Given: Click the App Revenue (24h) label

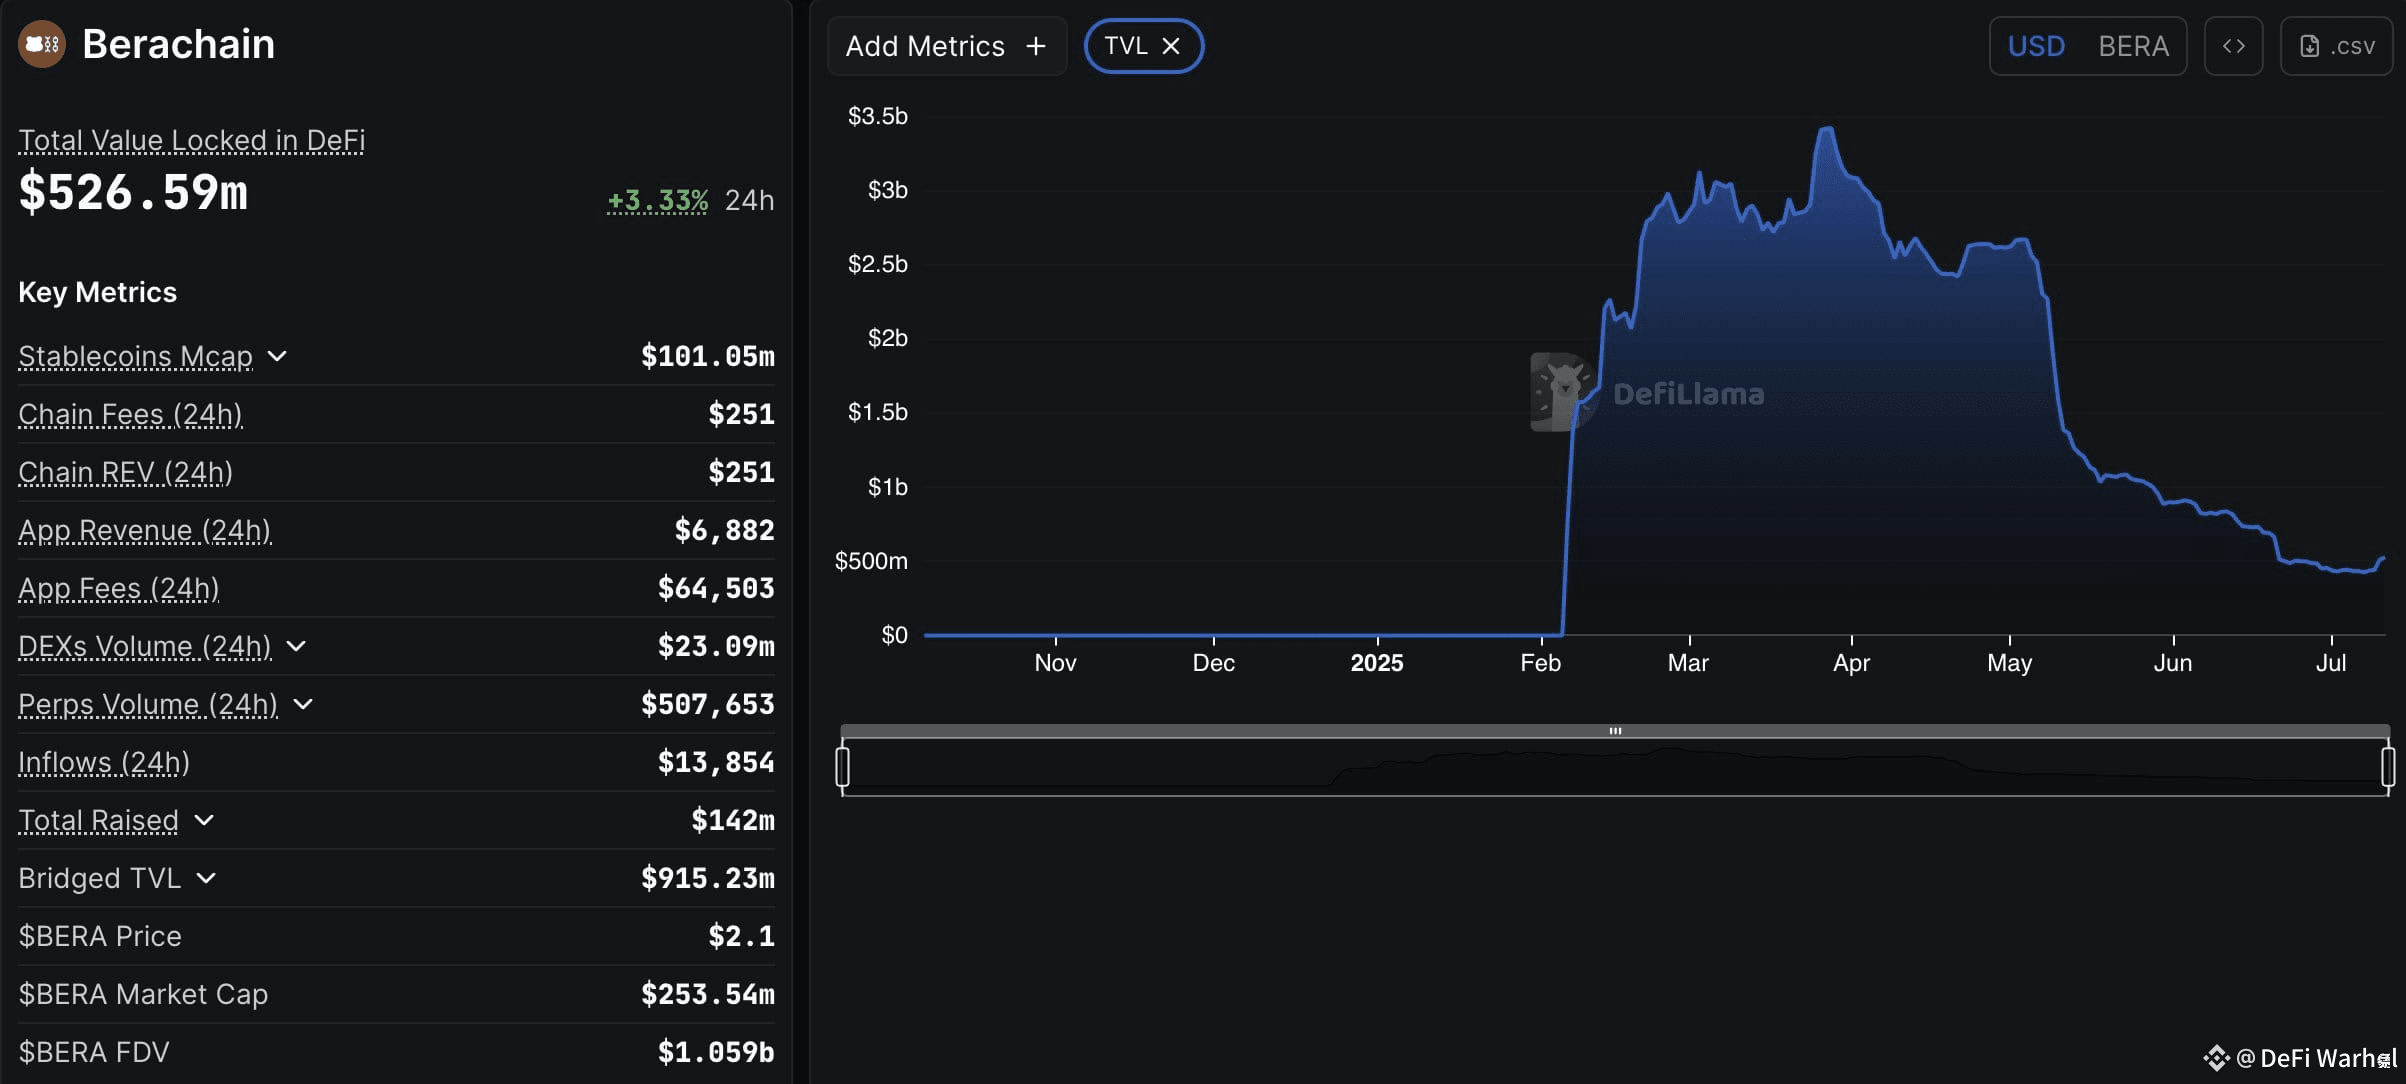Looking at the screenshot, I should 144,530.
